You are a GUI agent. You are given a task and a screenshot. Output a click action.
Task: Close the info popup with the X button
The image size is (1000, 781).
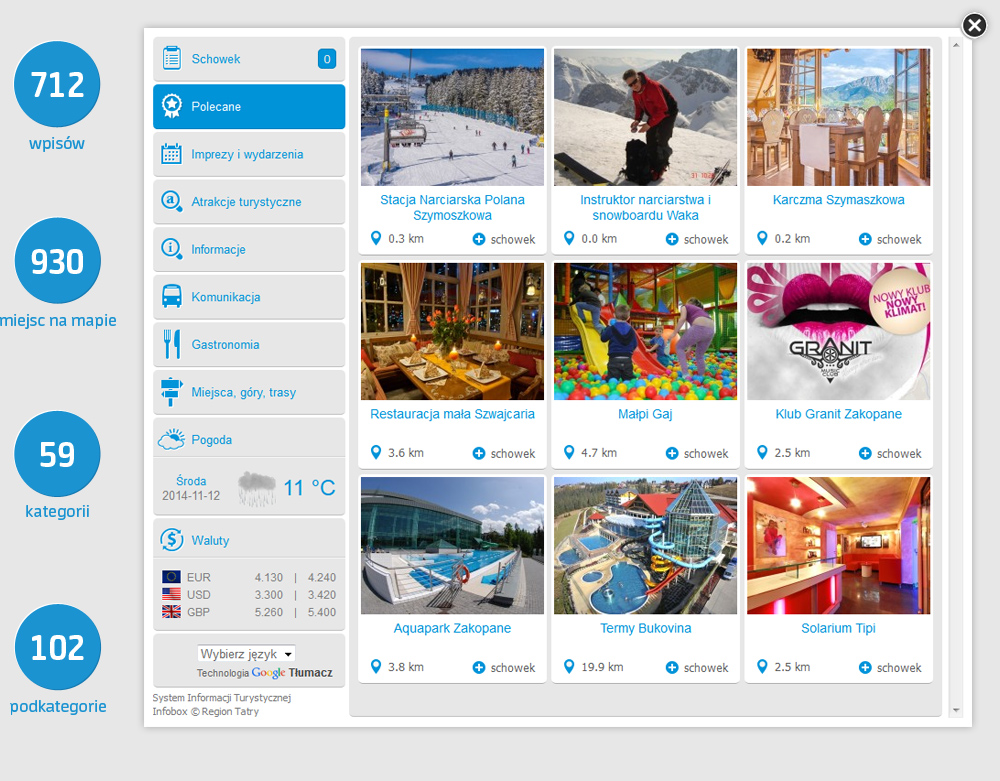(974, 26)
